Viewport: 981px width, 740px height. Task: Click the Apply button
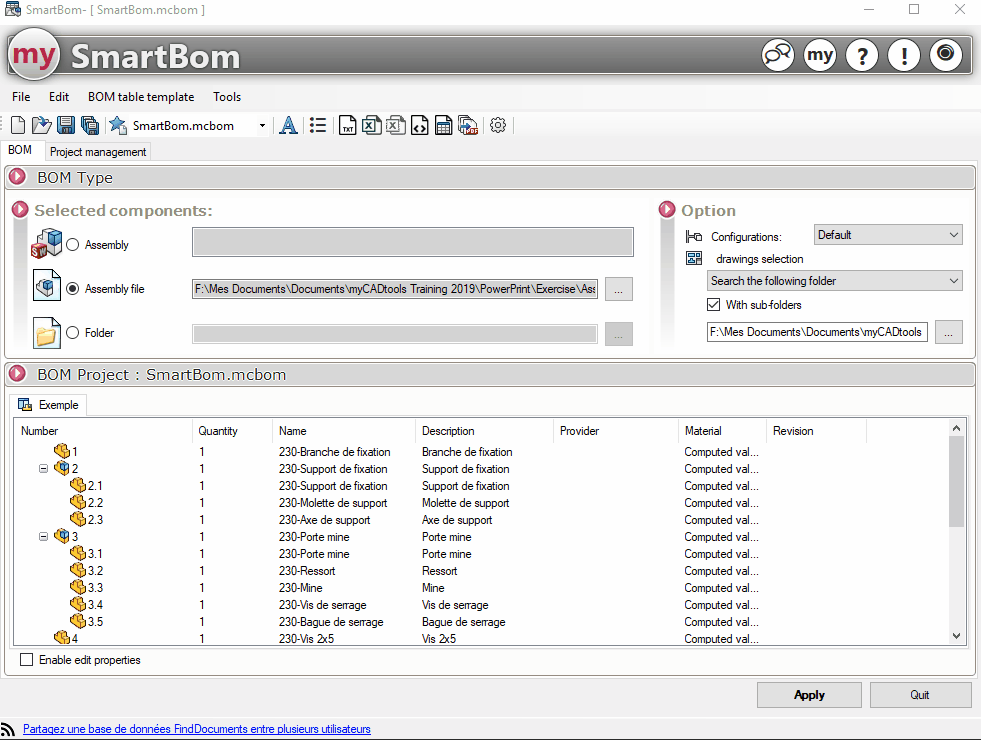coord(808,694)
